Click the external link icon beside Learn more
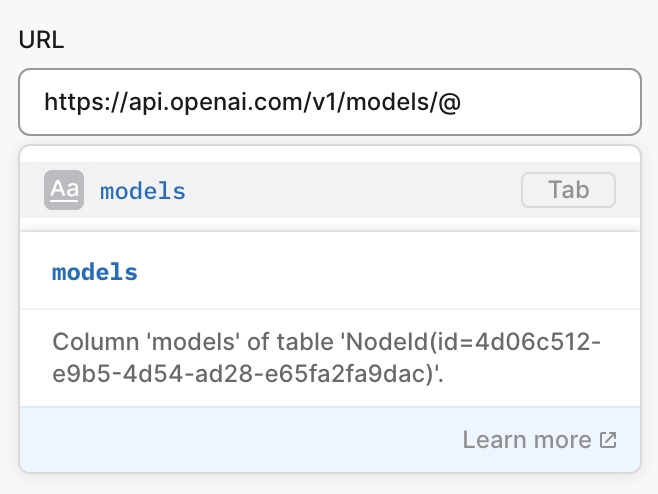 pyautogui.click(x=607, y=440)
